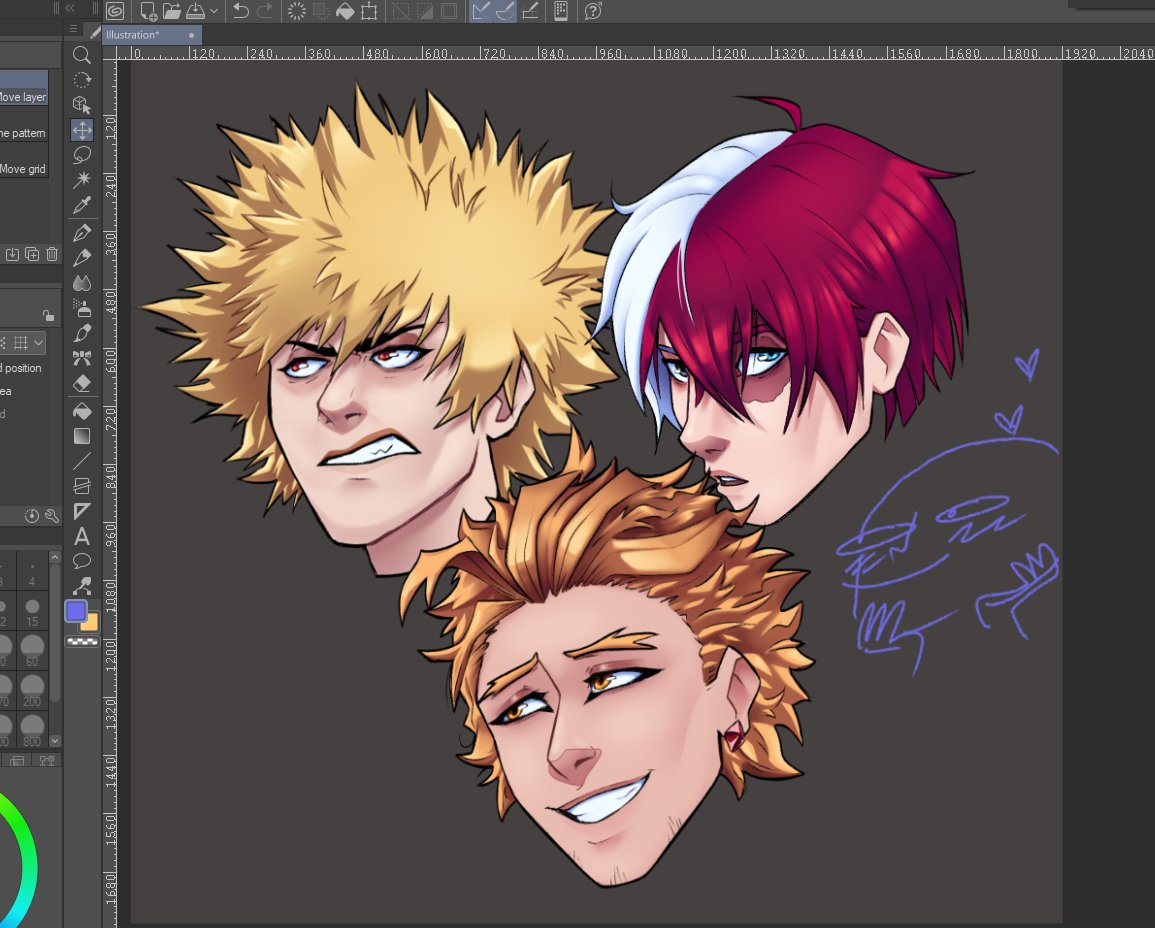
Task: Undo the last action
Action: tap(240, 11)
